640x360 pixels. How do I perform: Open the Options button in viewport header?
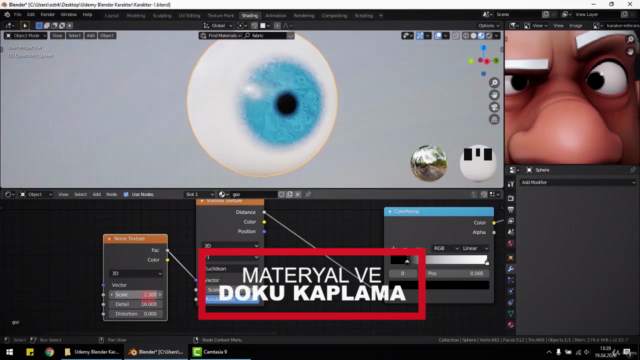488,26
